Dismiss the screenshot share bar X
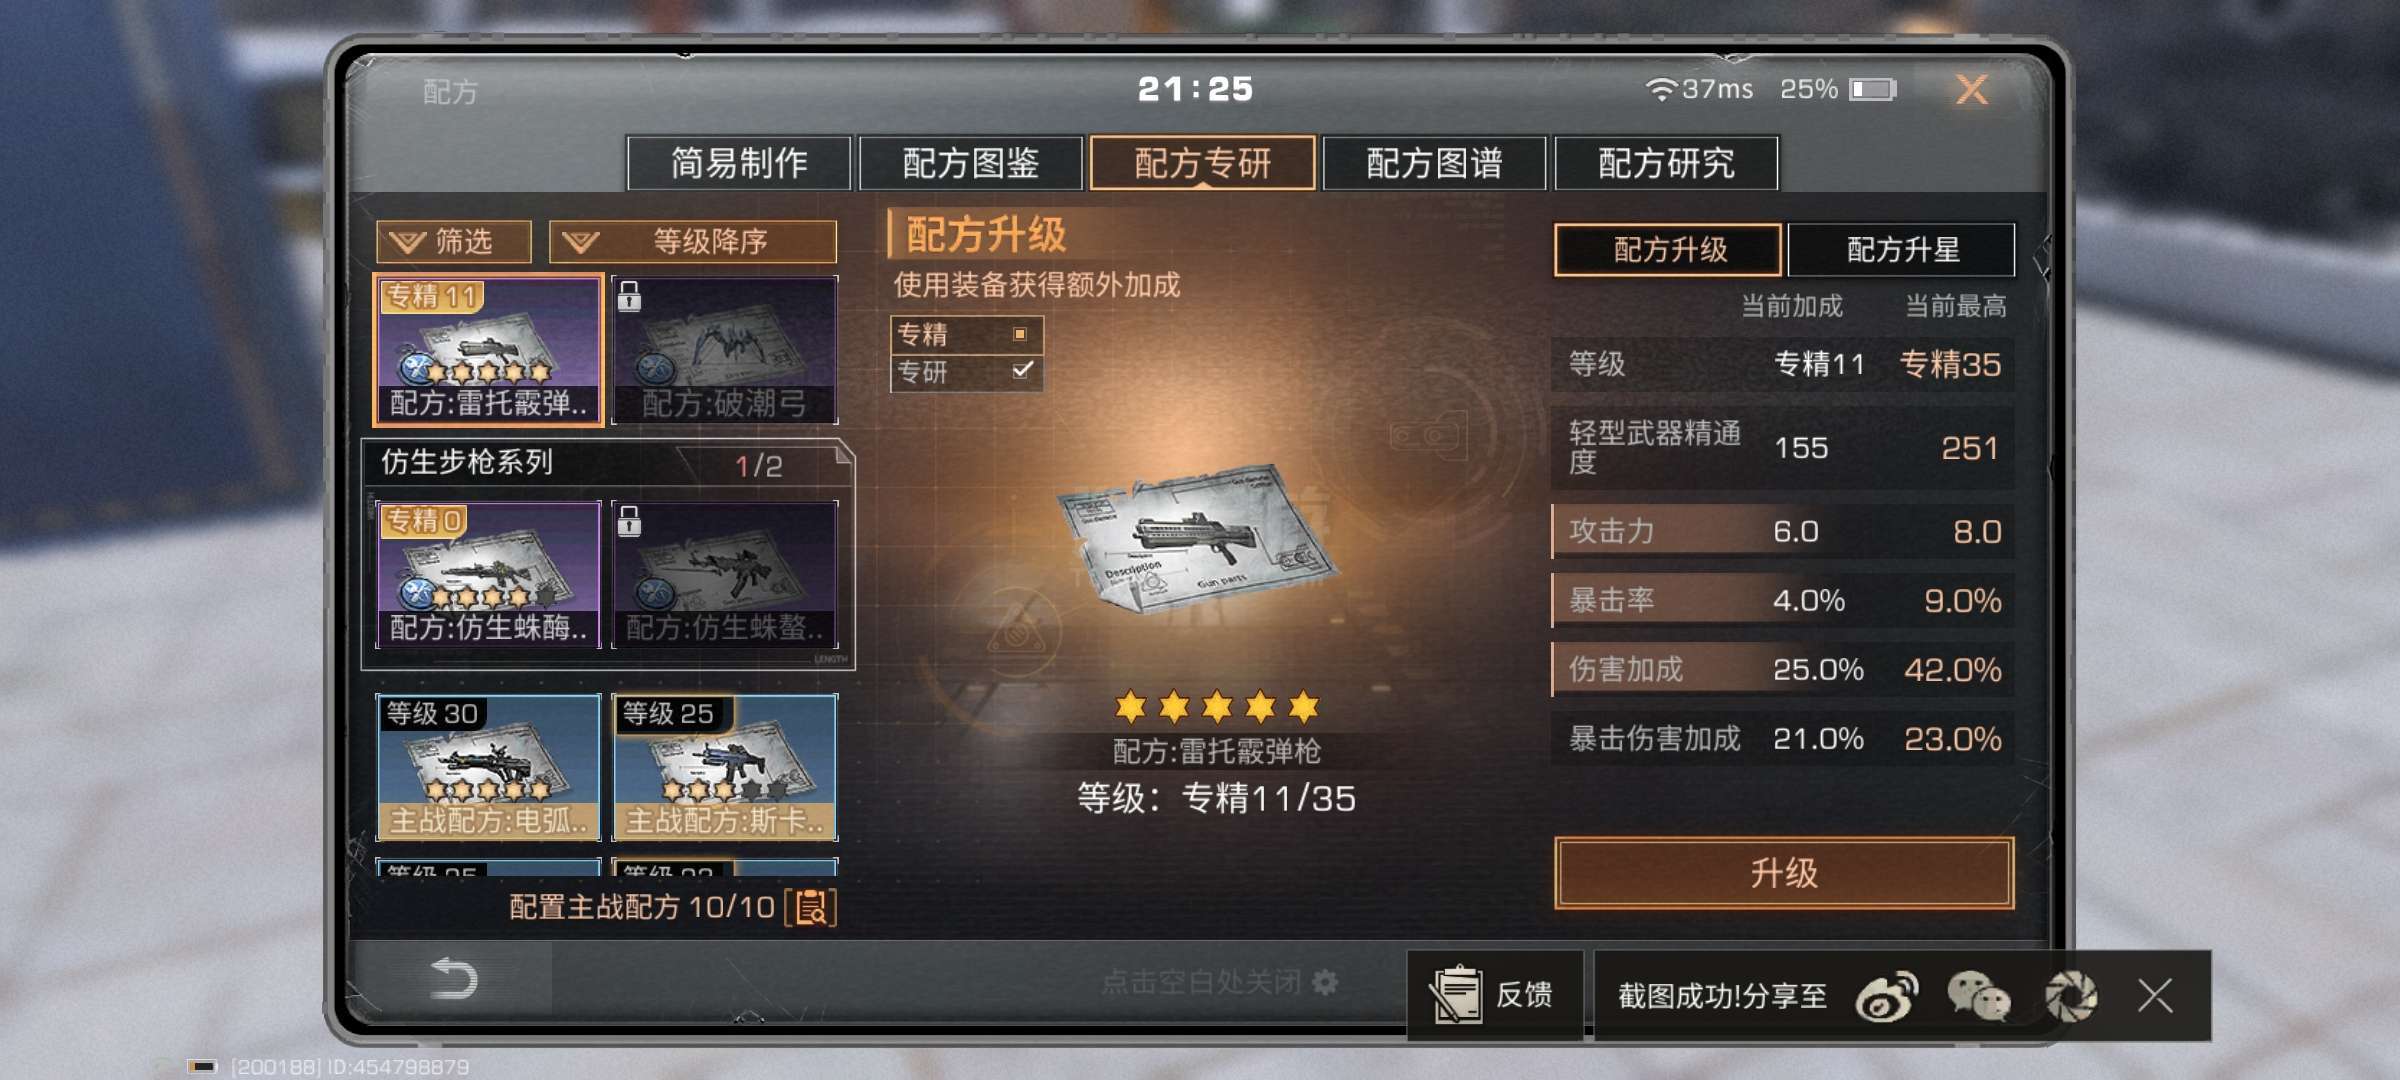 pyautogui.click(x=2154, y=996)
